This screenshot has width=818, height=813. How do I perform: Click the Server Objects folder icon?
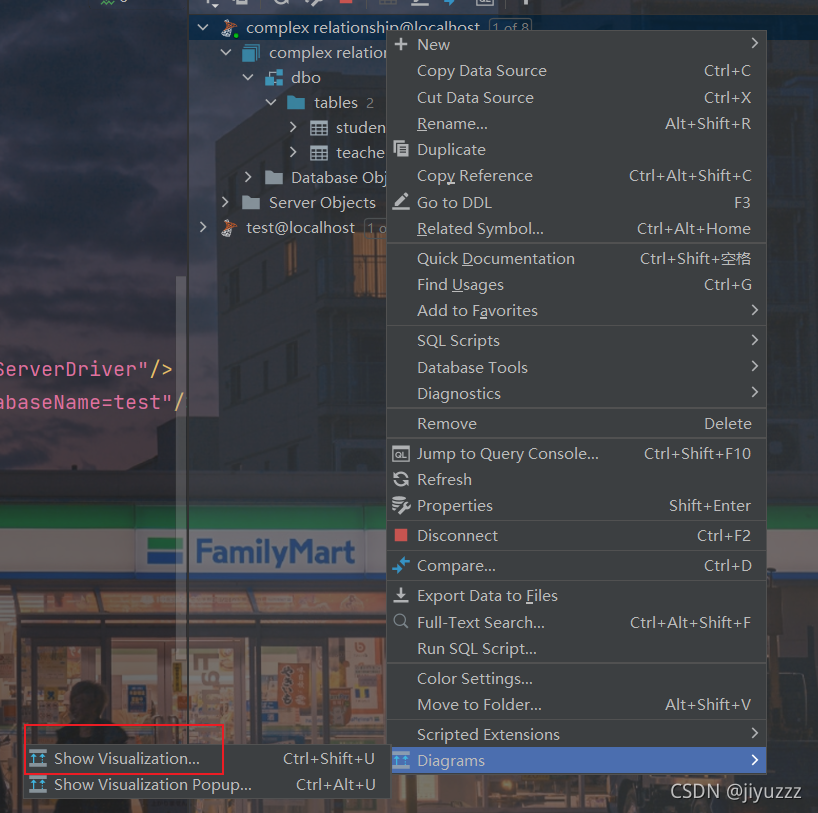(251, 202)
